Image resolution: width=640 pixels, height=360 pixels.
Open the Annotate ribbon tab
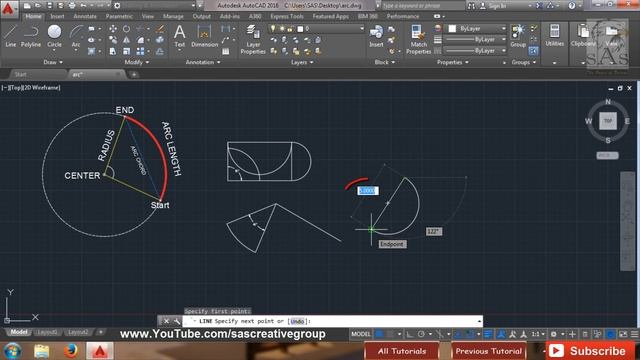85,16
